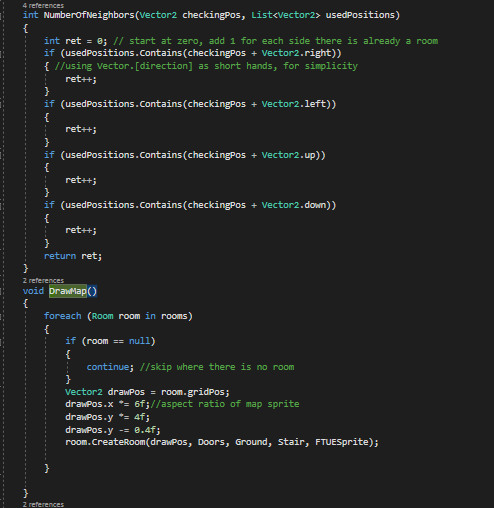494x508 pixels.
Task: Click the 0.4f value on drawPos.y line
Action: click(145, 430)
